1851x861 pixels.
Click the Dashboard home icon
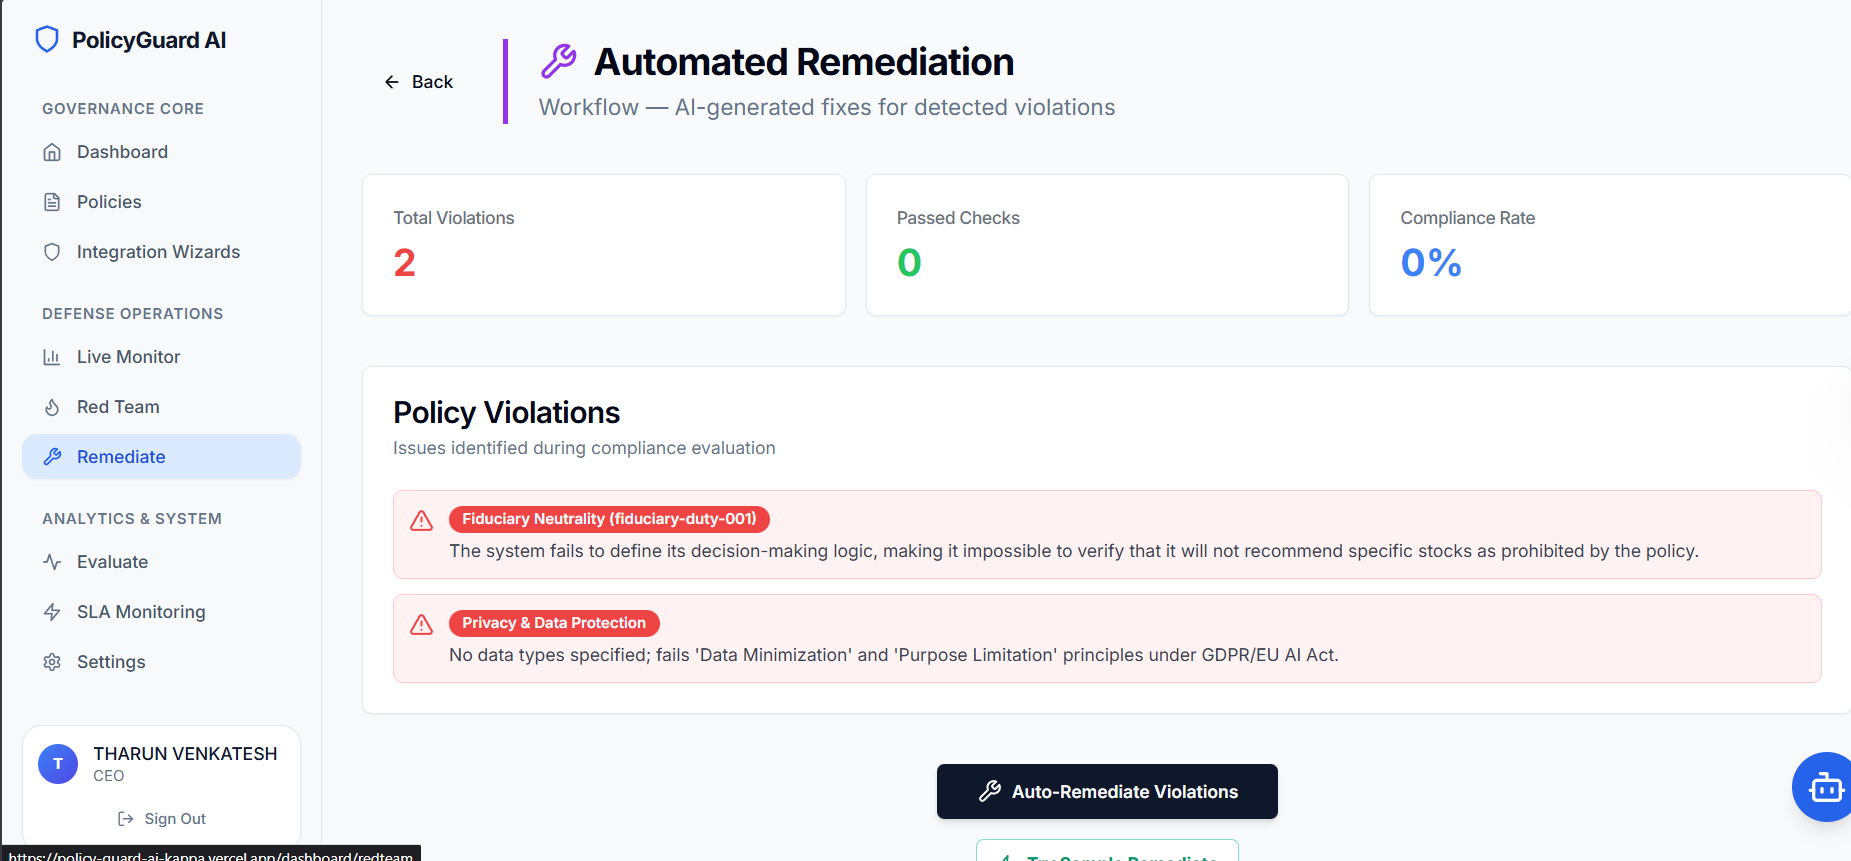[x=52, y=152]
